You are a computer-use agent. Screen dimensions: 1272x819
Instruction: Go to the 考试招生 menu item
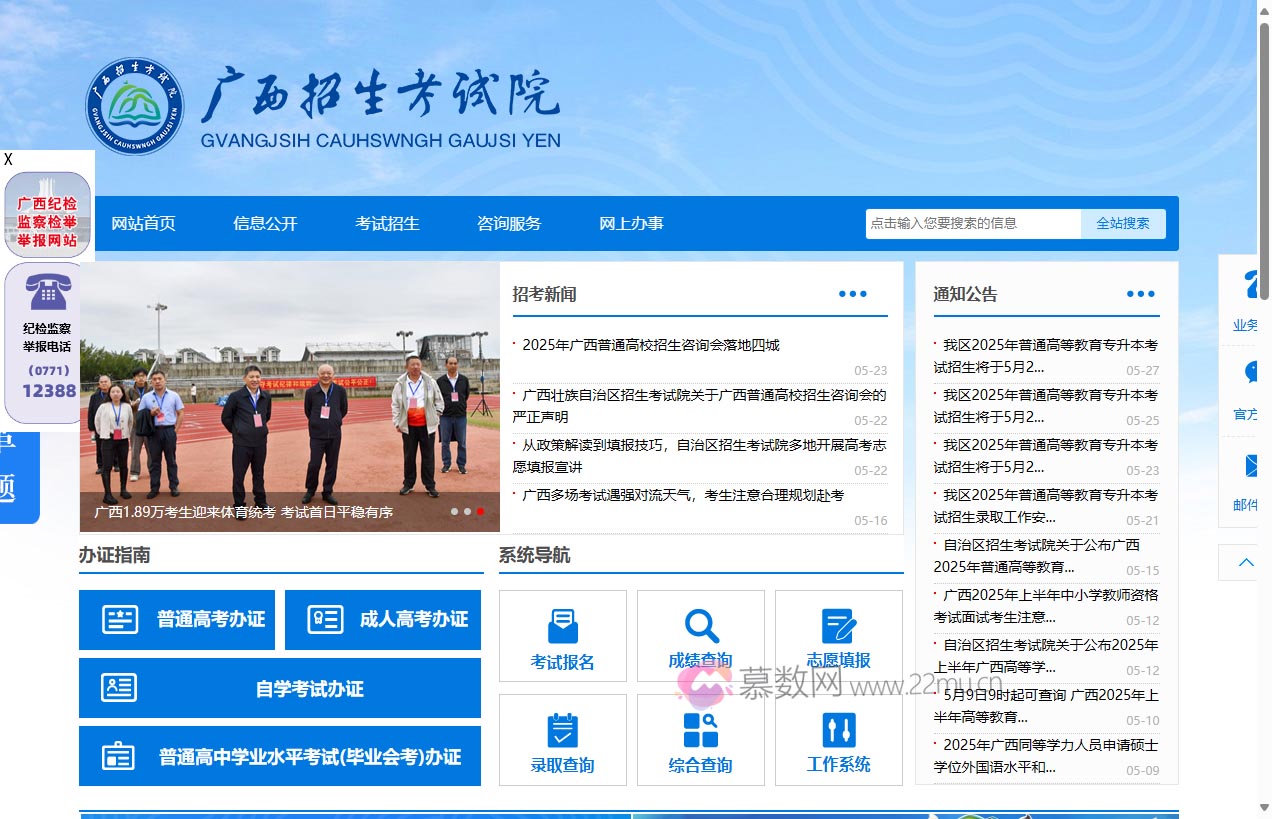[387, 224]
